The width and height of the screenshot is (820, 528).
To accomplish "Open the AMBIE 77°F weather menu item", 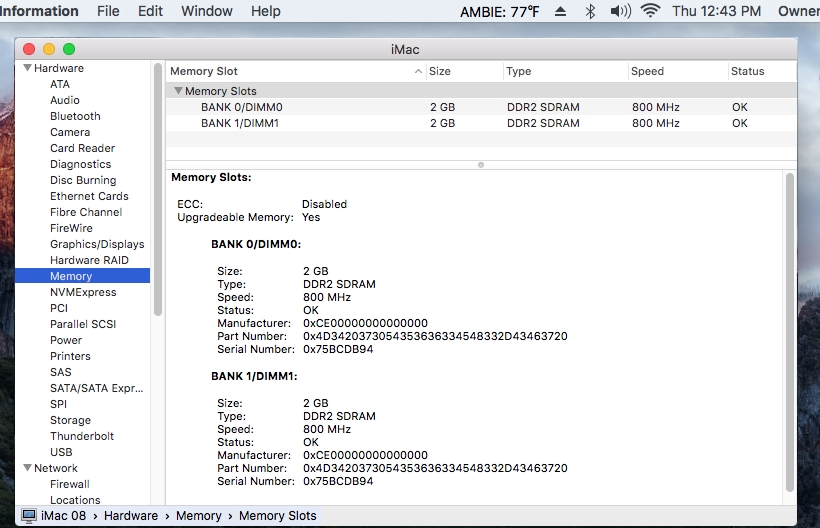I will tap(499, 12).
